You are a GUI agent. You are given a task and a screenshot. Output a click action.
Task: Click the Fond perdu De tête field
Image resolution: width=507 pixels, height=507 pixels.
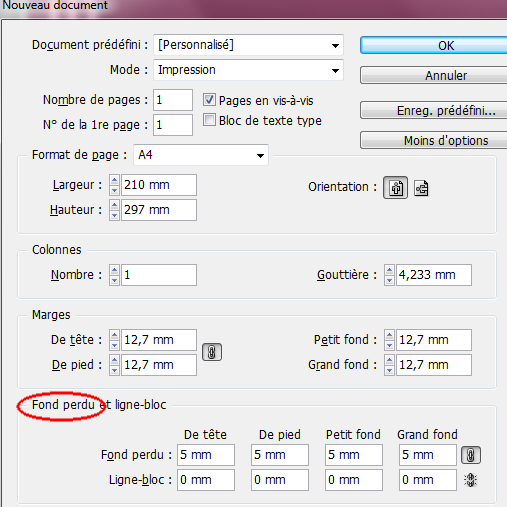(206, 455)
